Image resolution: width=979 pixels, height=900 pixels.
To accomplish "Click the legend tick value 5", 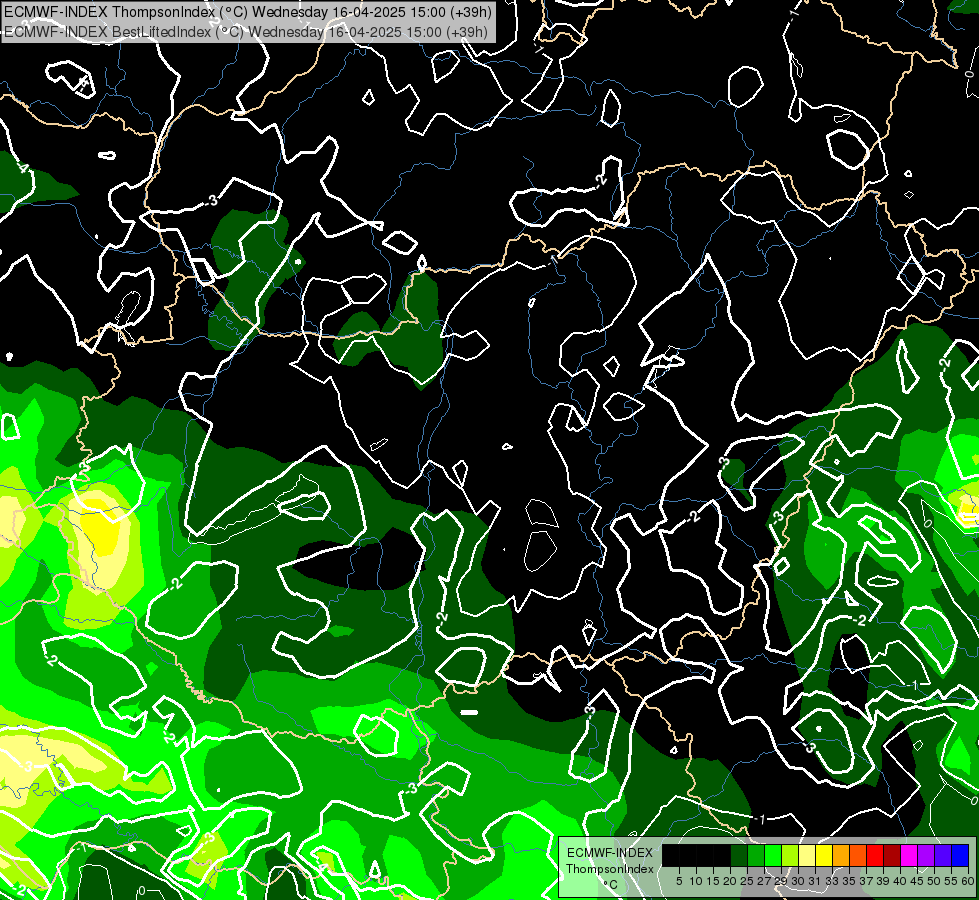I will tap(679, 881).
